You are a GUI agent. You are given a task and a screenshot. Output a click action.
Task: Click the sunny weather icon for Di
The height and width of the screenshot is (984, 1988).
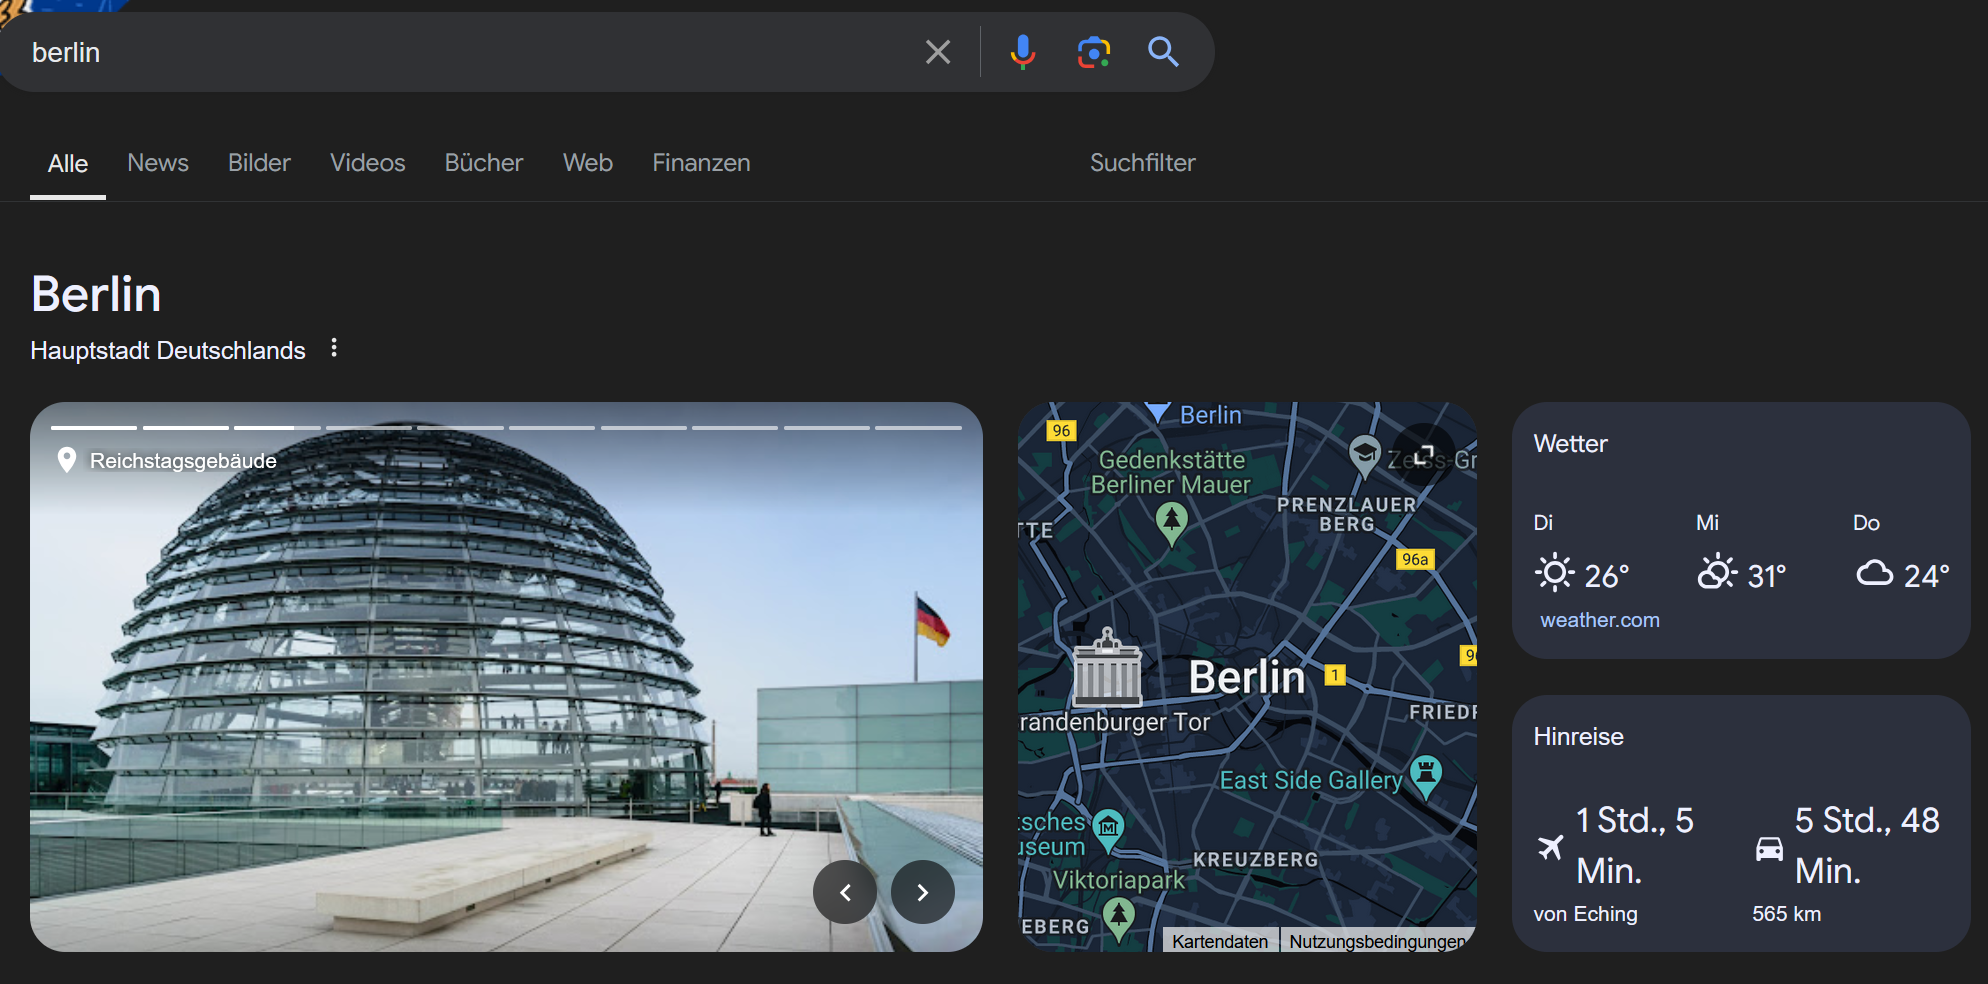pyautogui.click(x=1554, y=573)
